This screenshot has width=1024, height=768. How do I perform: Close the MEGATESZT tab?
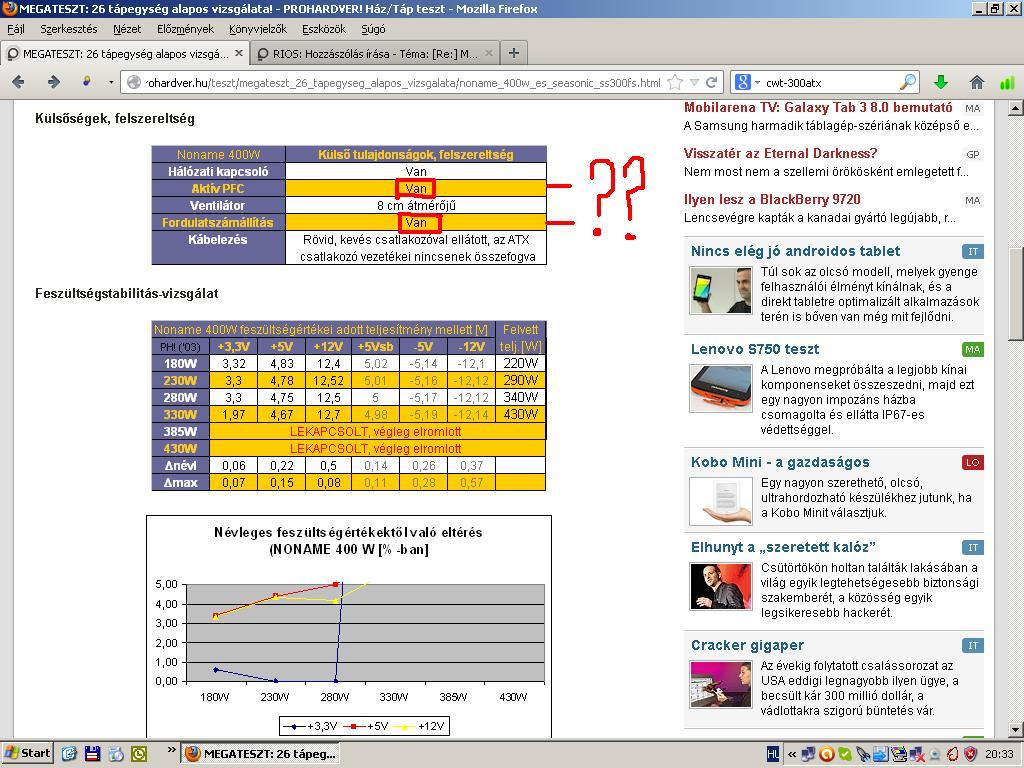coord(239,53)
